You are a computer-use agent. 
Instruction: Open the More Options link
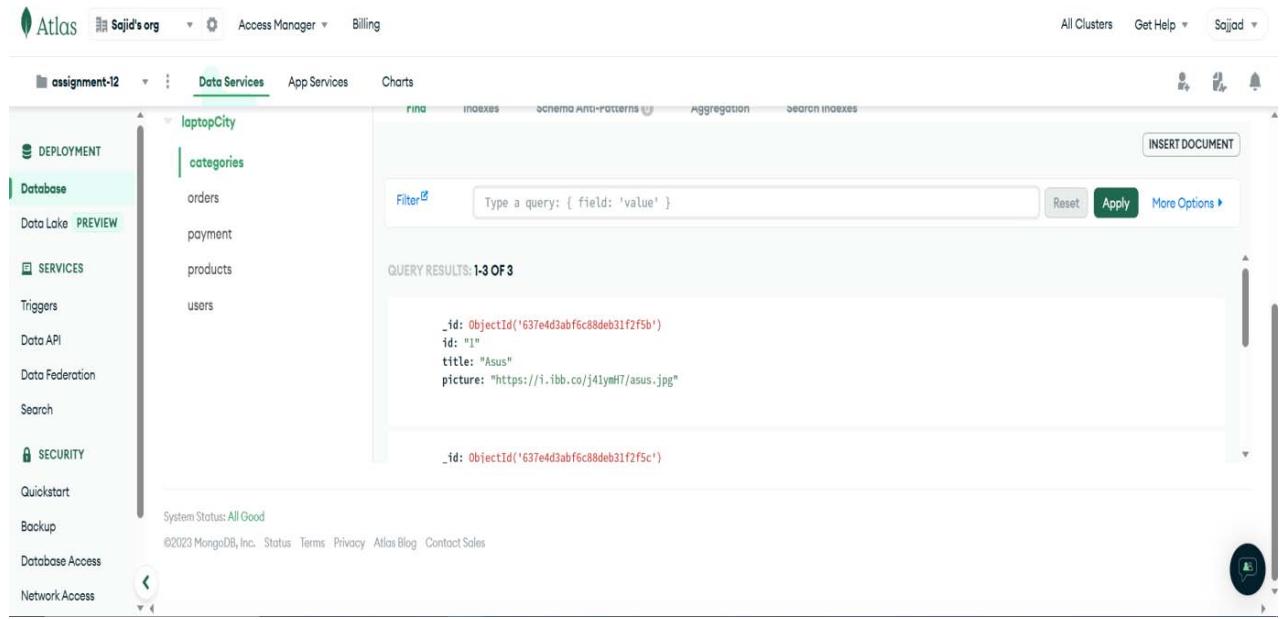tap(1187, 203)
